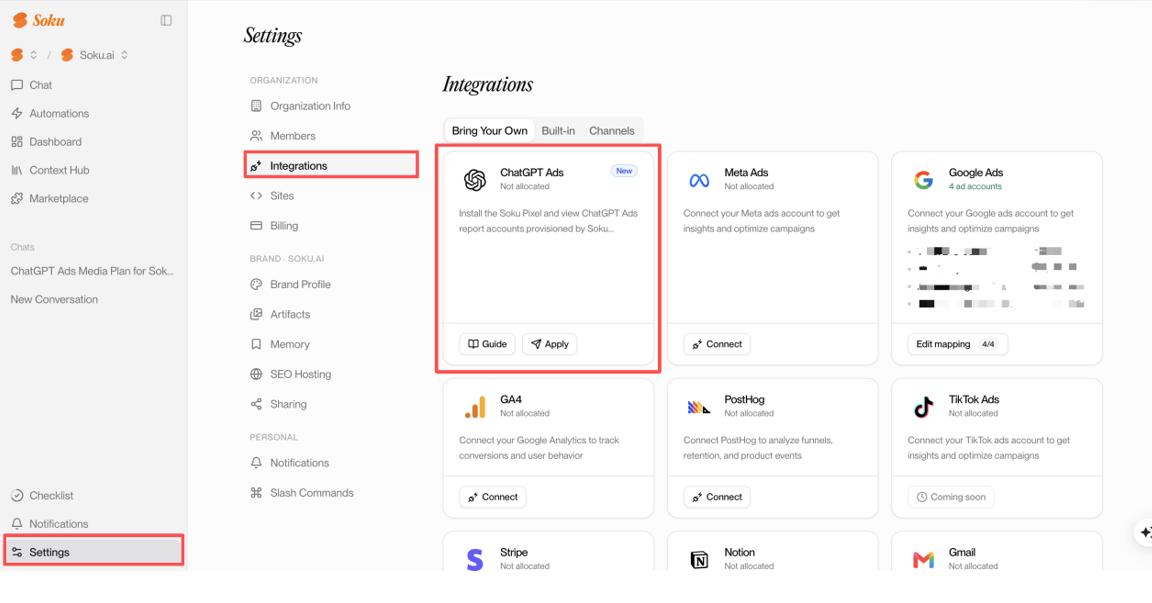The width and height of the screenshot is (1152, 603).
Task: Apply for ChatGPT Ads integration
Action: point(550,344)
